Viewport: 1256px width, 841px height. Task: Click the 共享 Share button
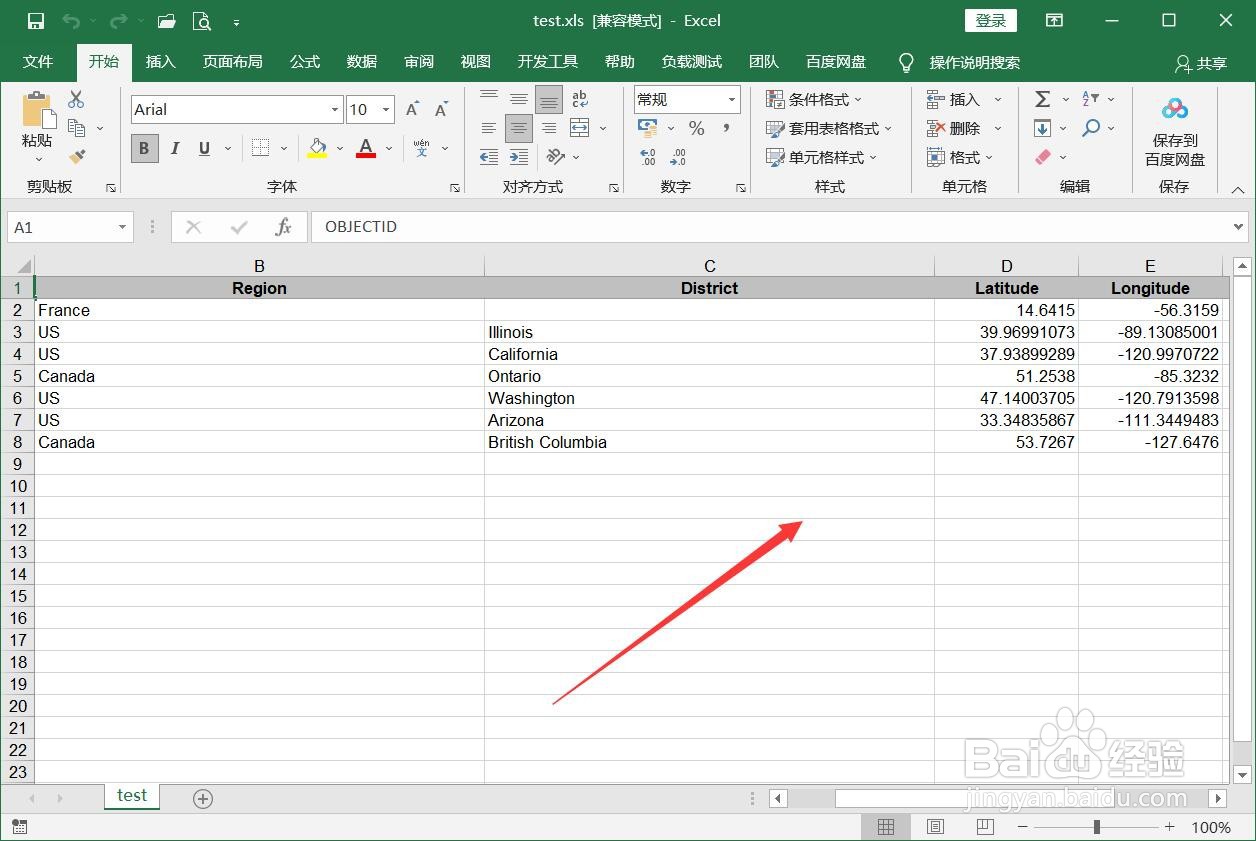(1201, 63)
